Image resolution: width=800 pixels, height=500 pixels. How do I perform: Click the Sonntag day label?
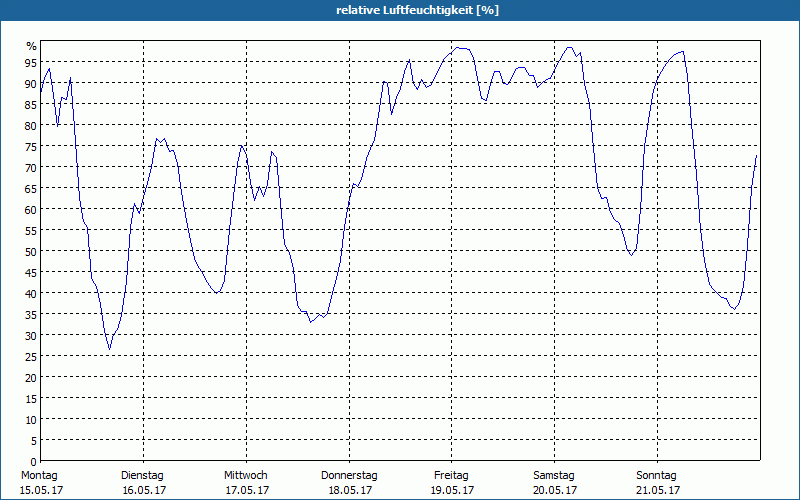657,475
